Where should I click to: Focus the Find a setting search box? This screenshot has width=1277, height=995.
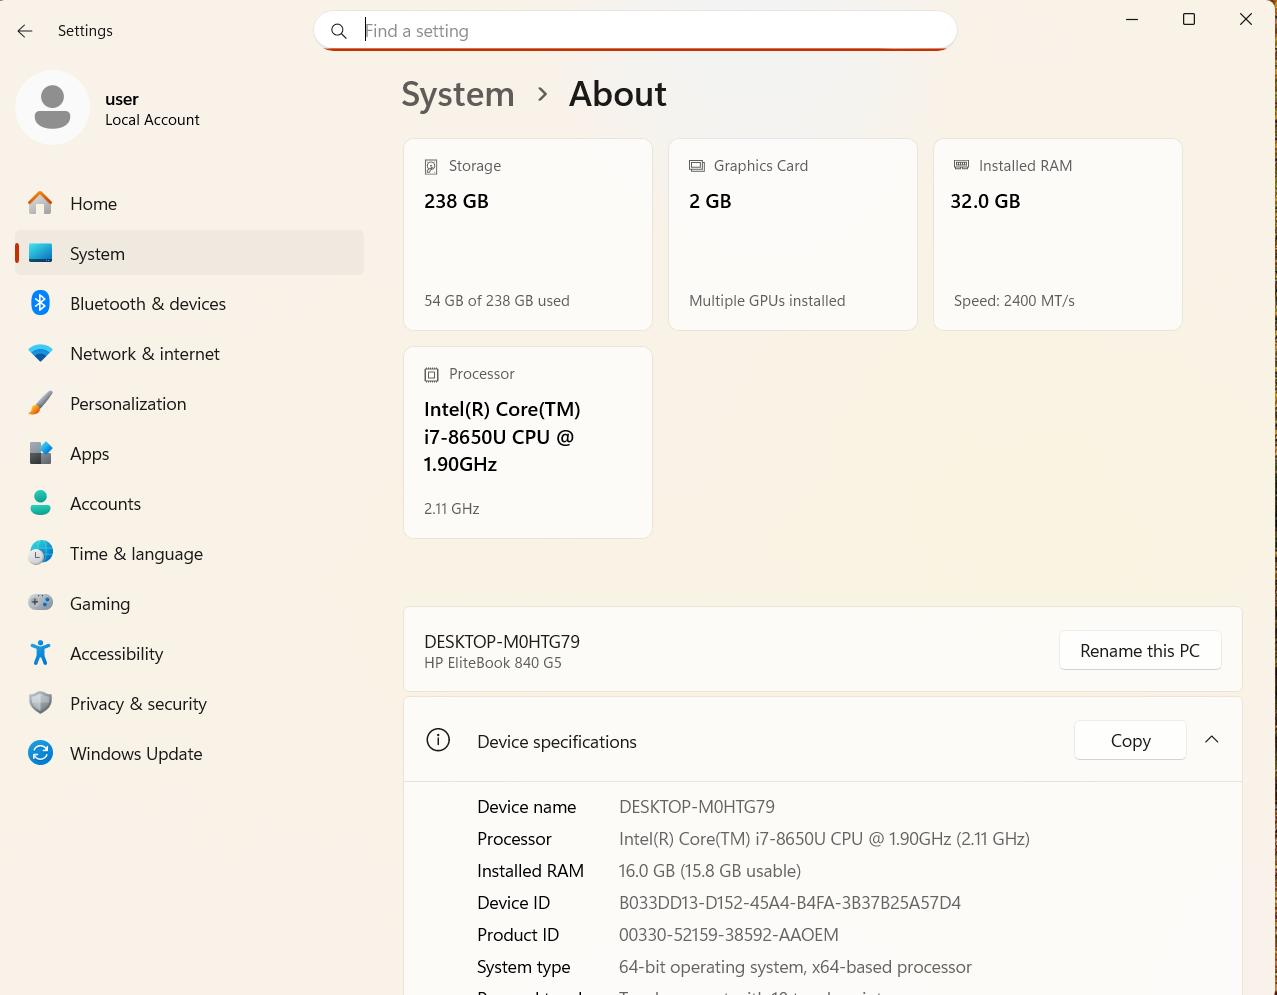click(x=640, y=31)
